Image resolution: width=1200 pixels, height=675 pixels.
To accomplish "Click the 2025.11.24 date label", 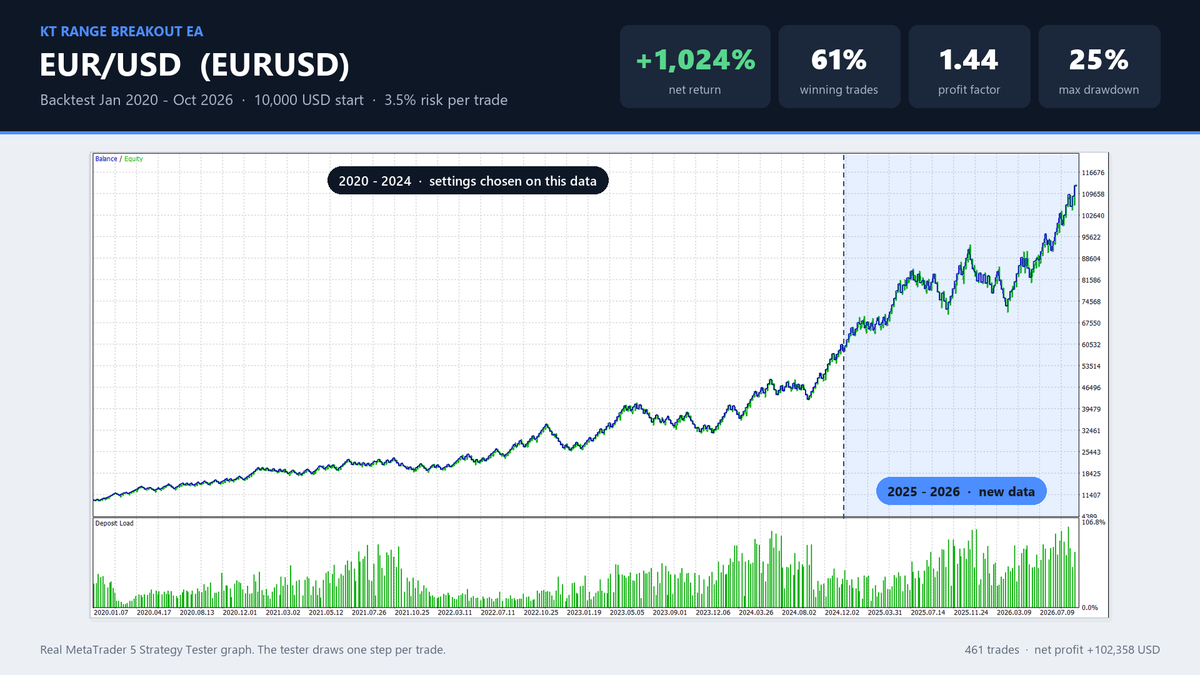I will pyautogui.click(x=972, y=613).
